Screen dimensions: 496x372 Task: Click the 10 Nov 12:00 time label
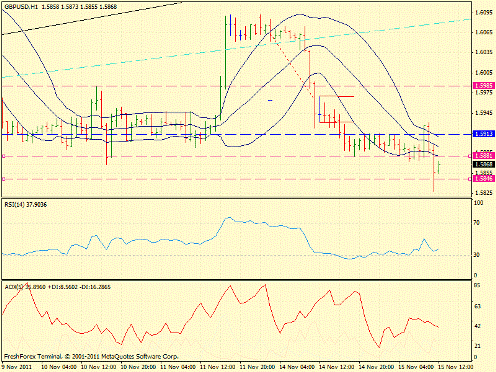[98, 367]
